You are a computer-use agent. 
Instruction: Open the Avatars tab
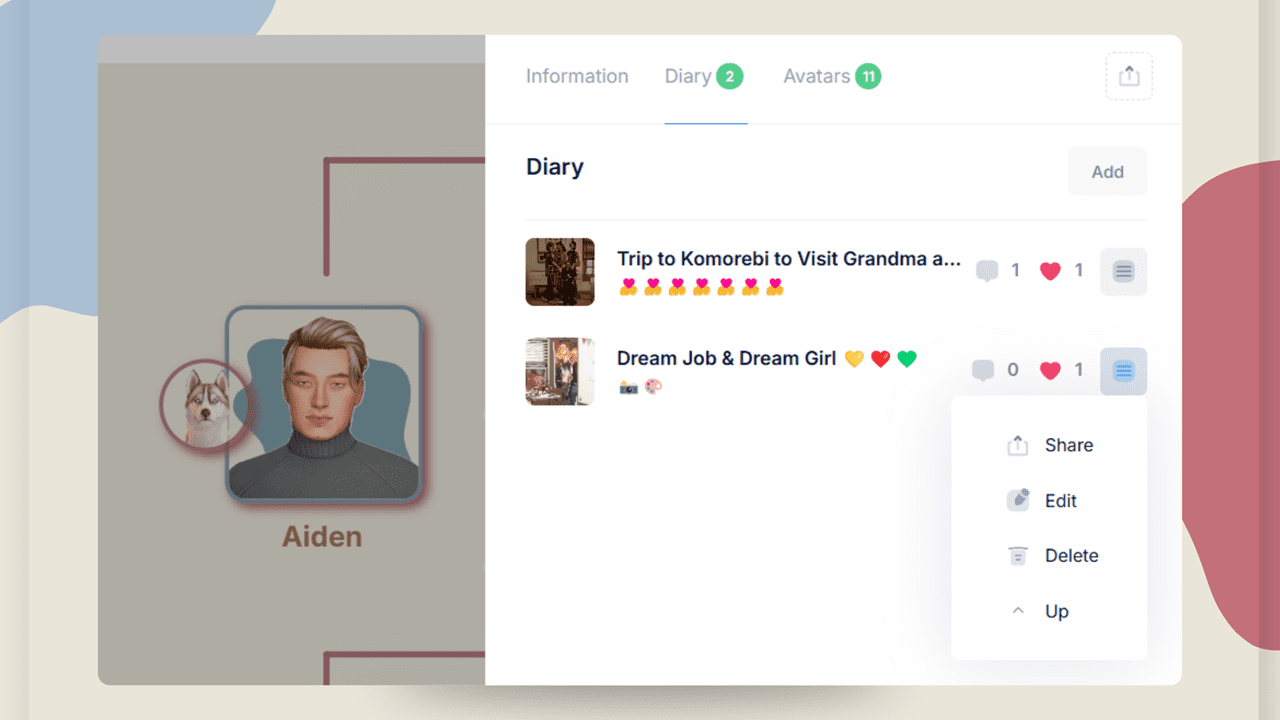coord(832,76)
